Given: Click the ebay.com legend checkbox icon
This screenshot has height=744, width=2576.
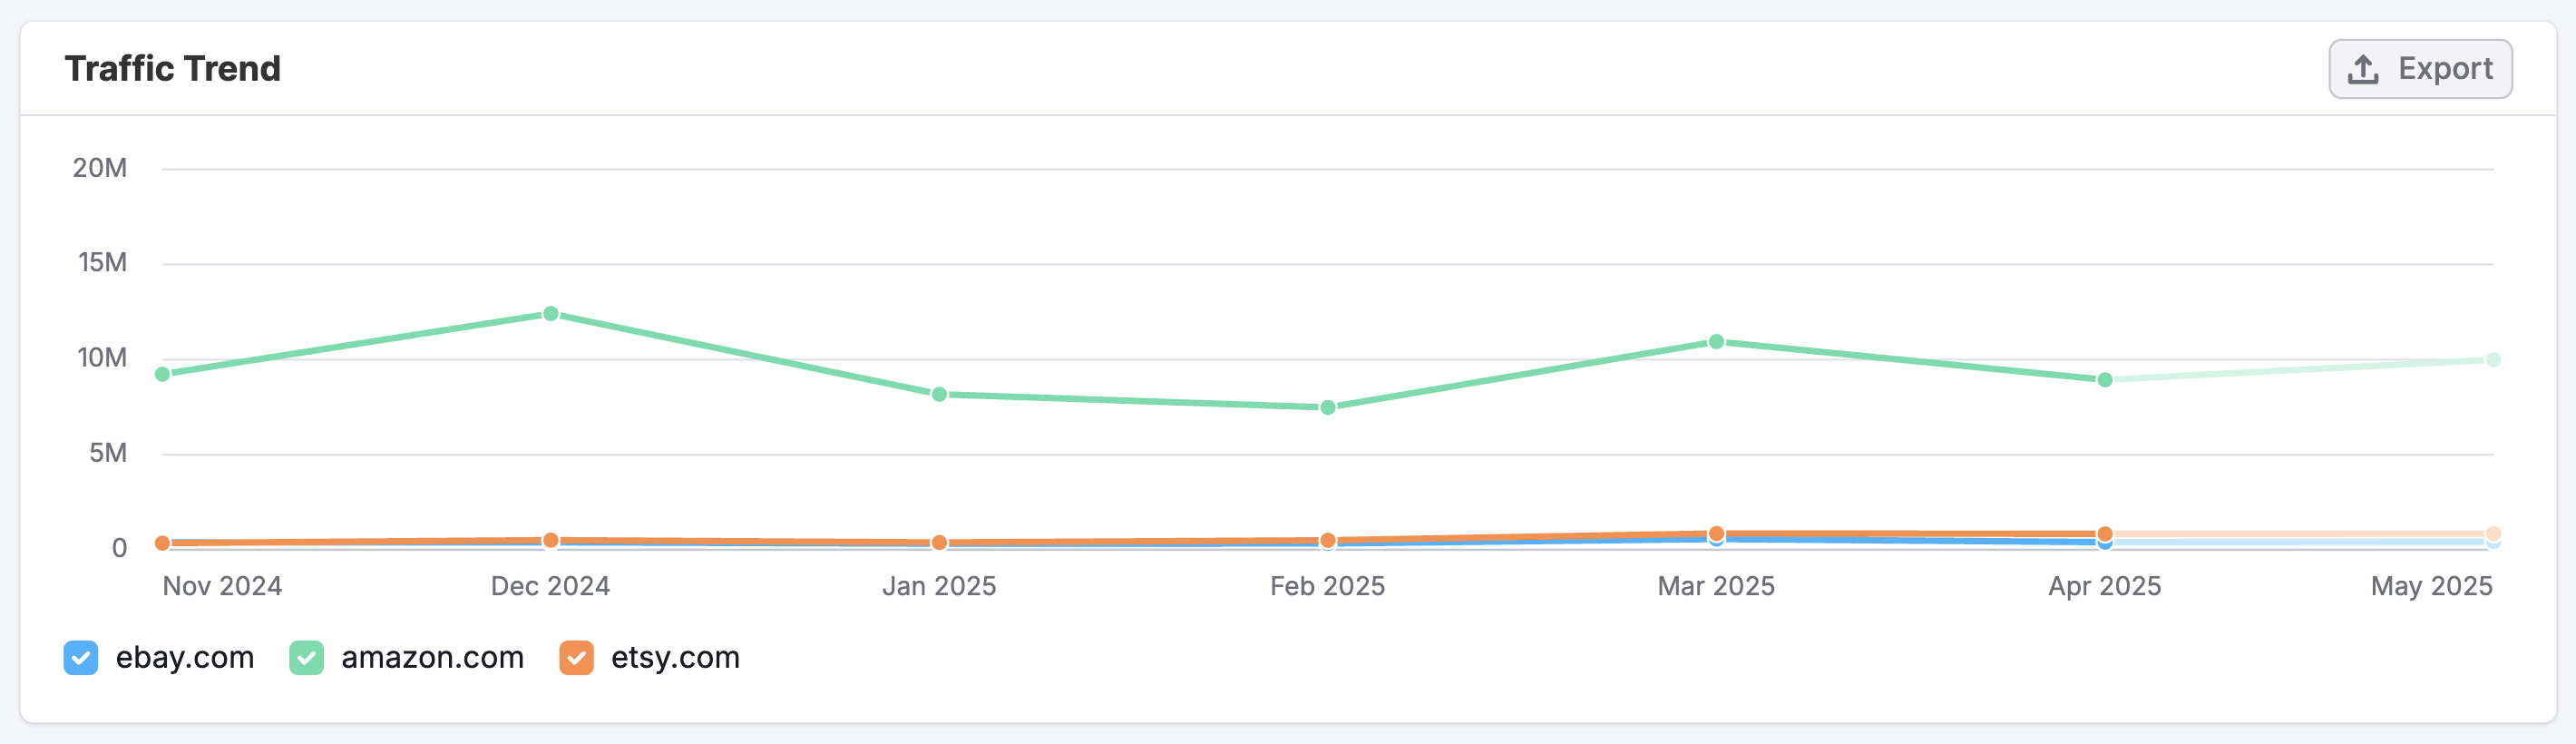Looking at the screenshot, I should click(81, 658).
